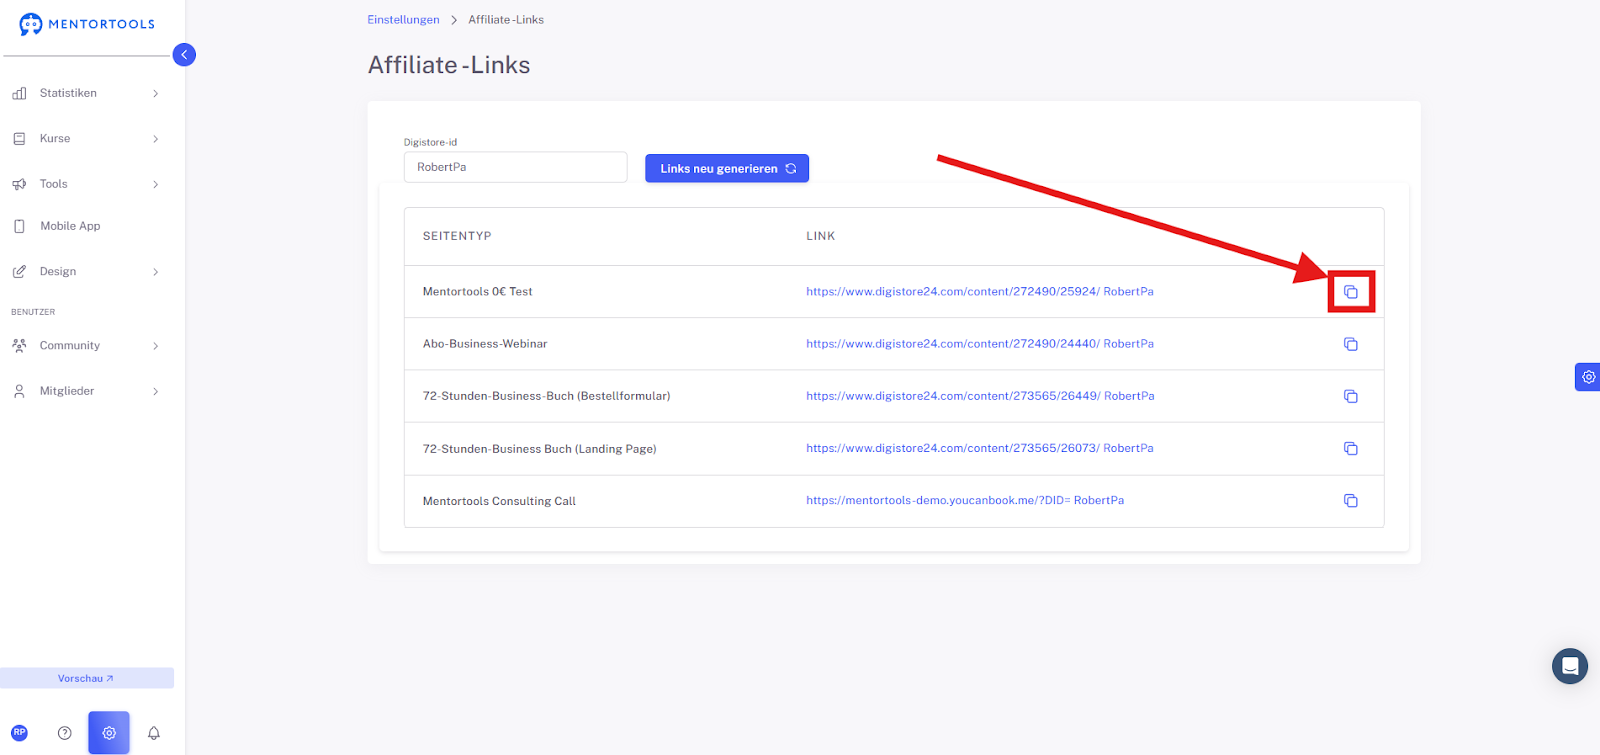
Task: Copy the Mentortools Consulting Call link
Action: pos(1350,500)
